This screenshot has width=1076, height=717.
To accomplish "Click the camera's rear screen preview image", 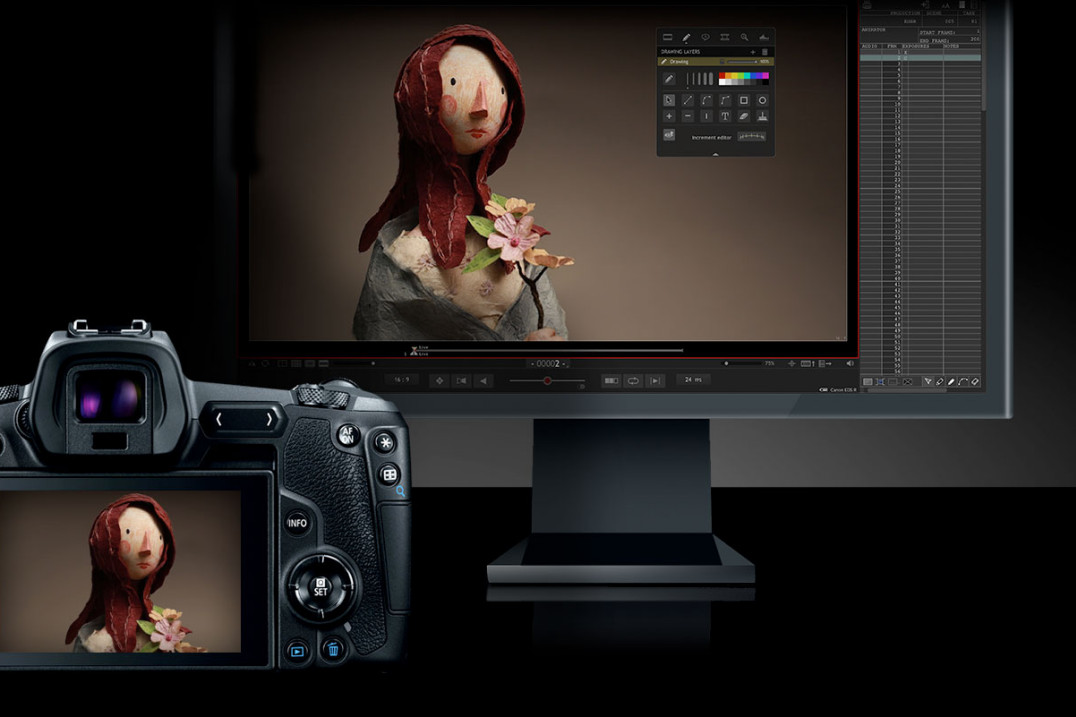I will [x=120, y=571].
